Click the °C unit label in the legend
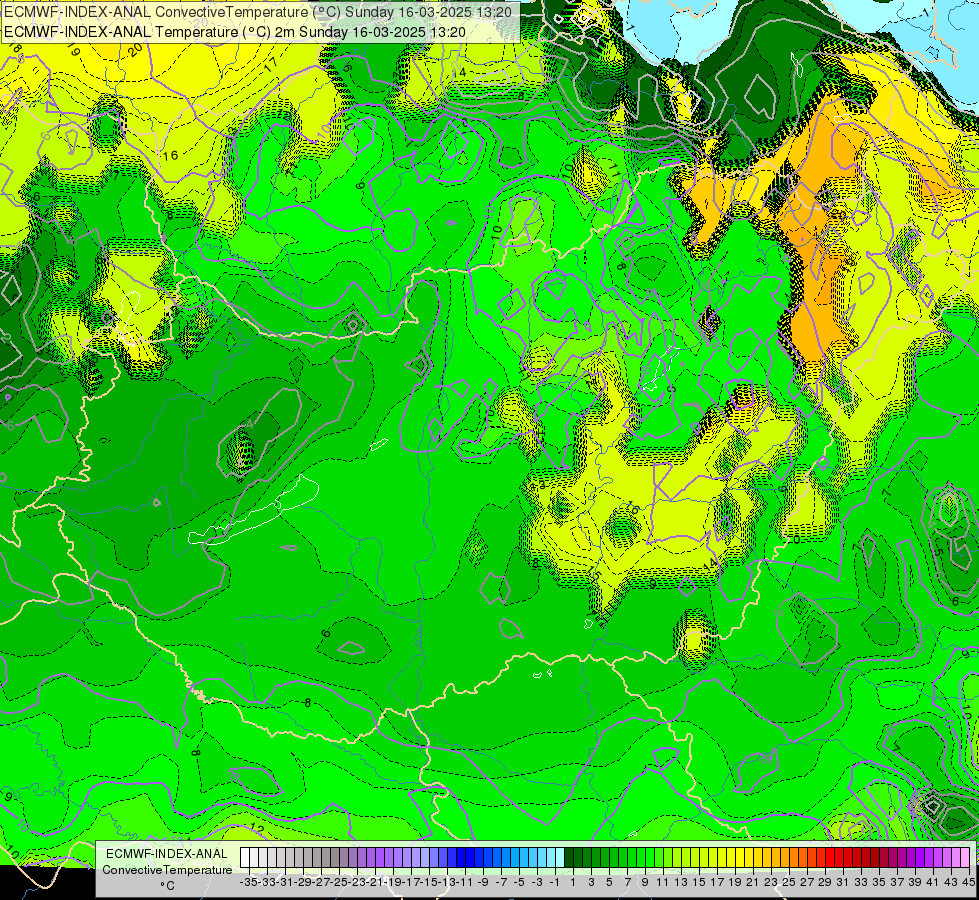Image resolution: width=979 pixels, height=900 pixels. (x=167, y=886)
